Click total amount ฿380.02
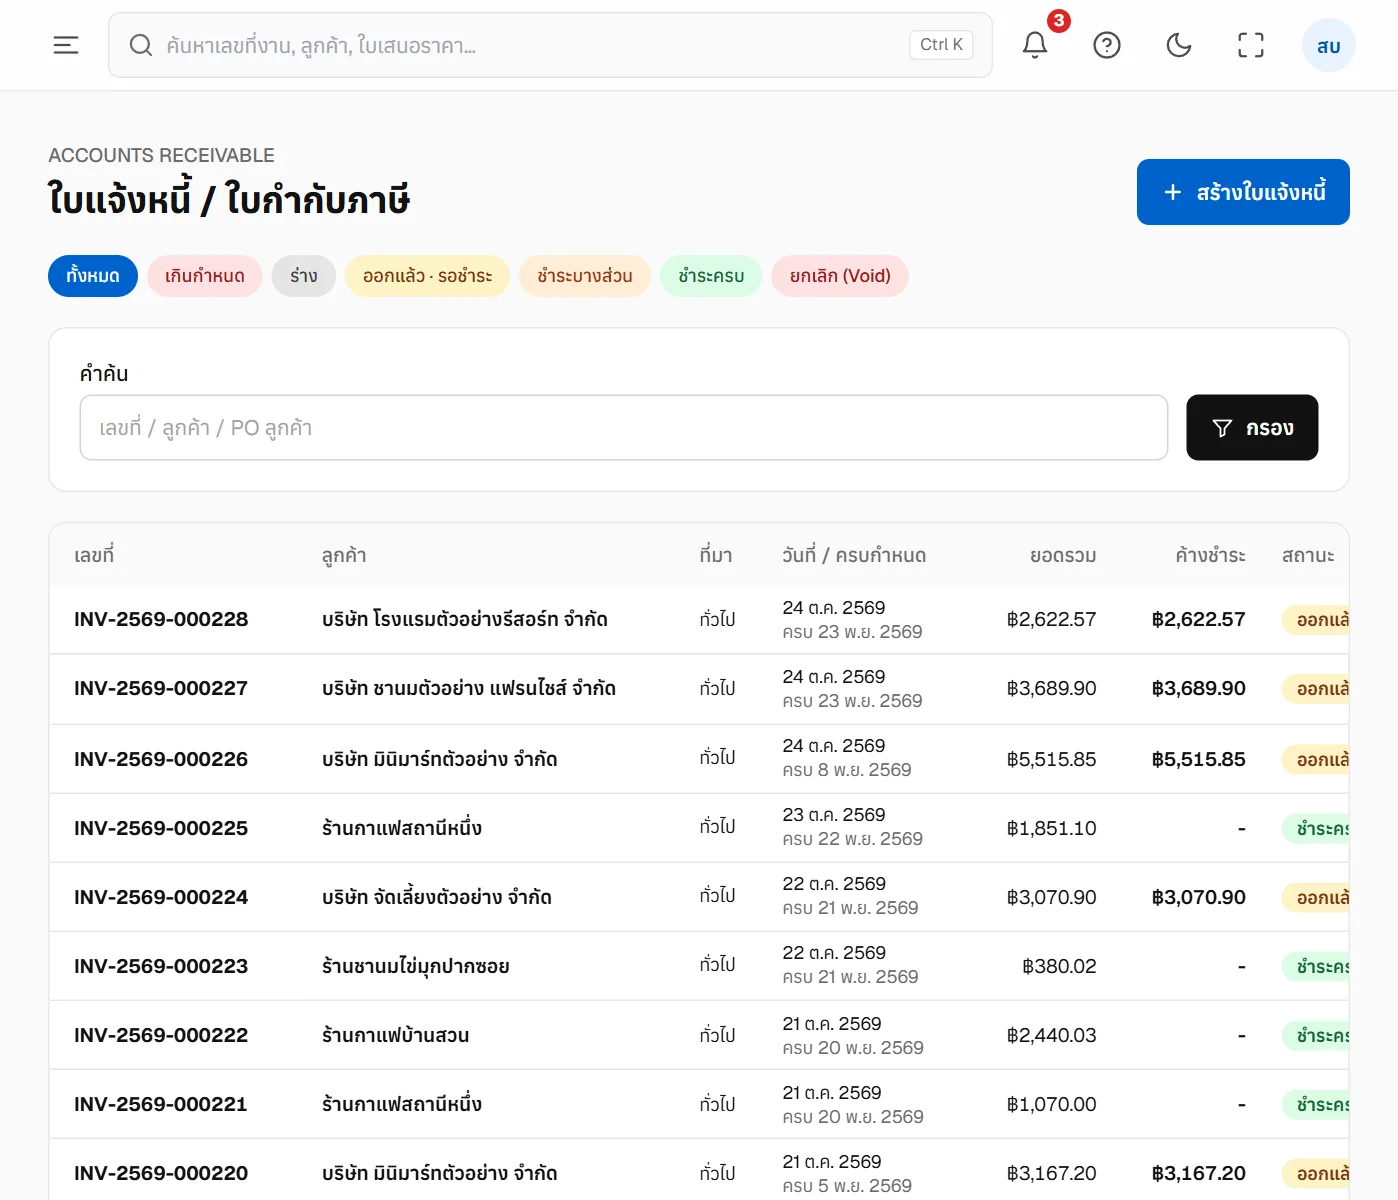The image size is (1398, 1200). (x=1059, y=966)
